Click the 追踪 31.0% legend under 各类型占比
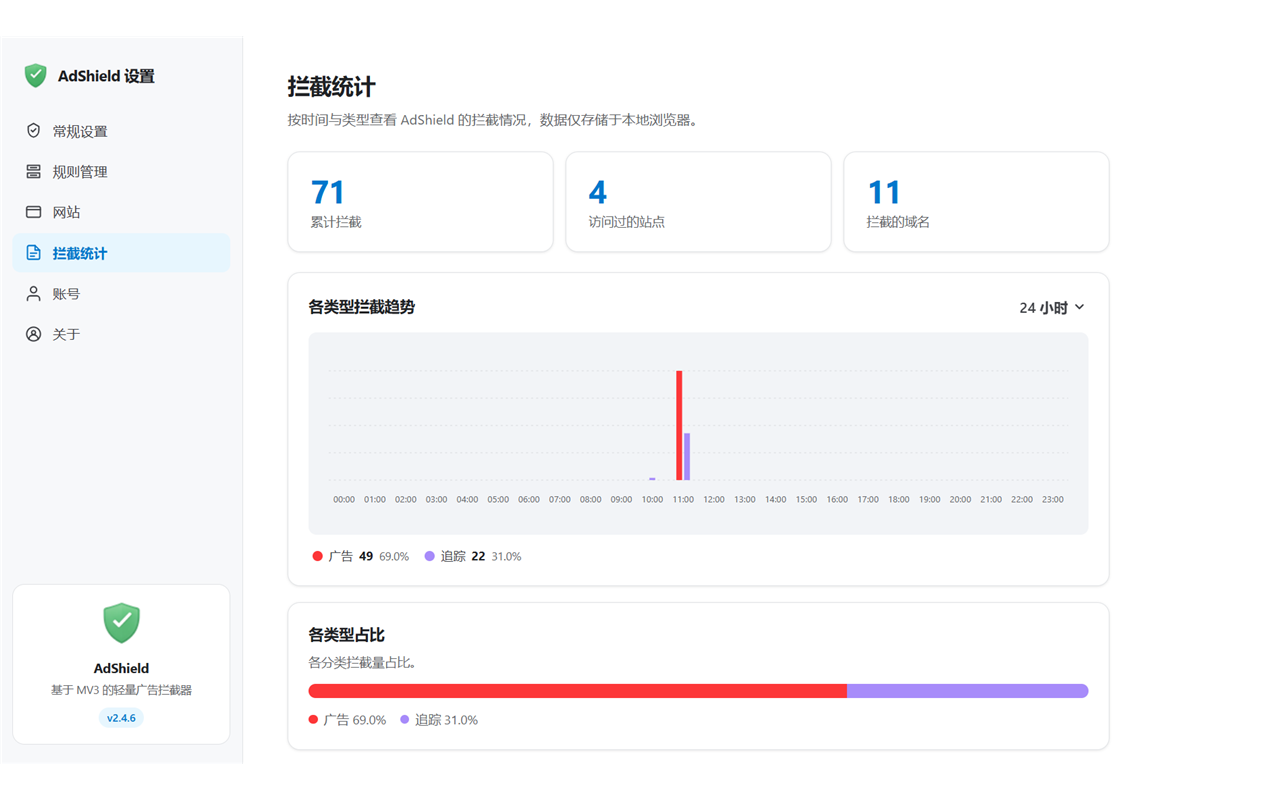1280x800 pixels. pyautogui.click(x=439, y=720)
